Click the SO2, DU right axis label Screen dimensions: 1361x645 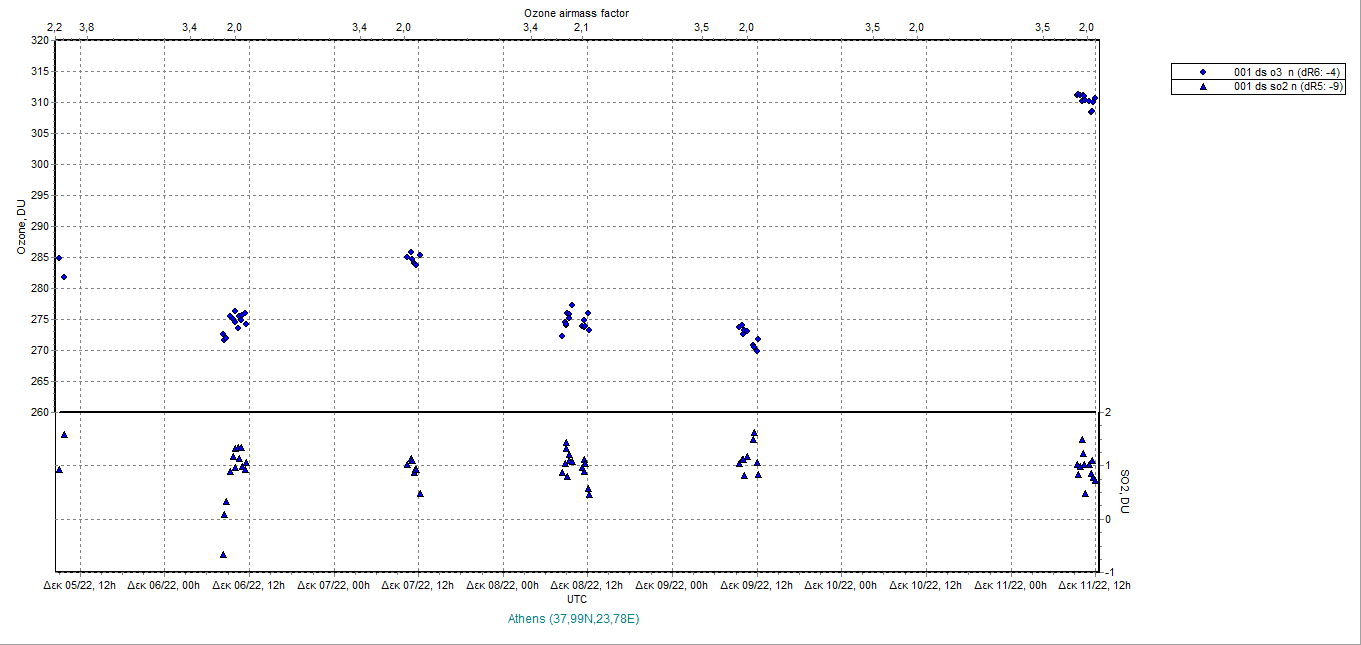pyautogui.click(x=1126, y=491)
